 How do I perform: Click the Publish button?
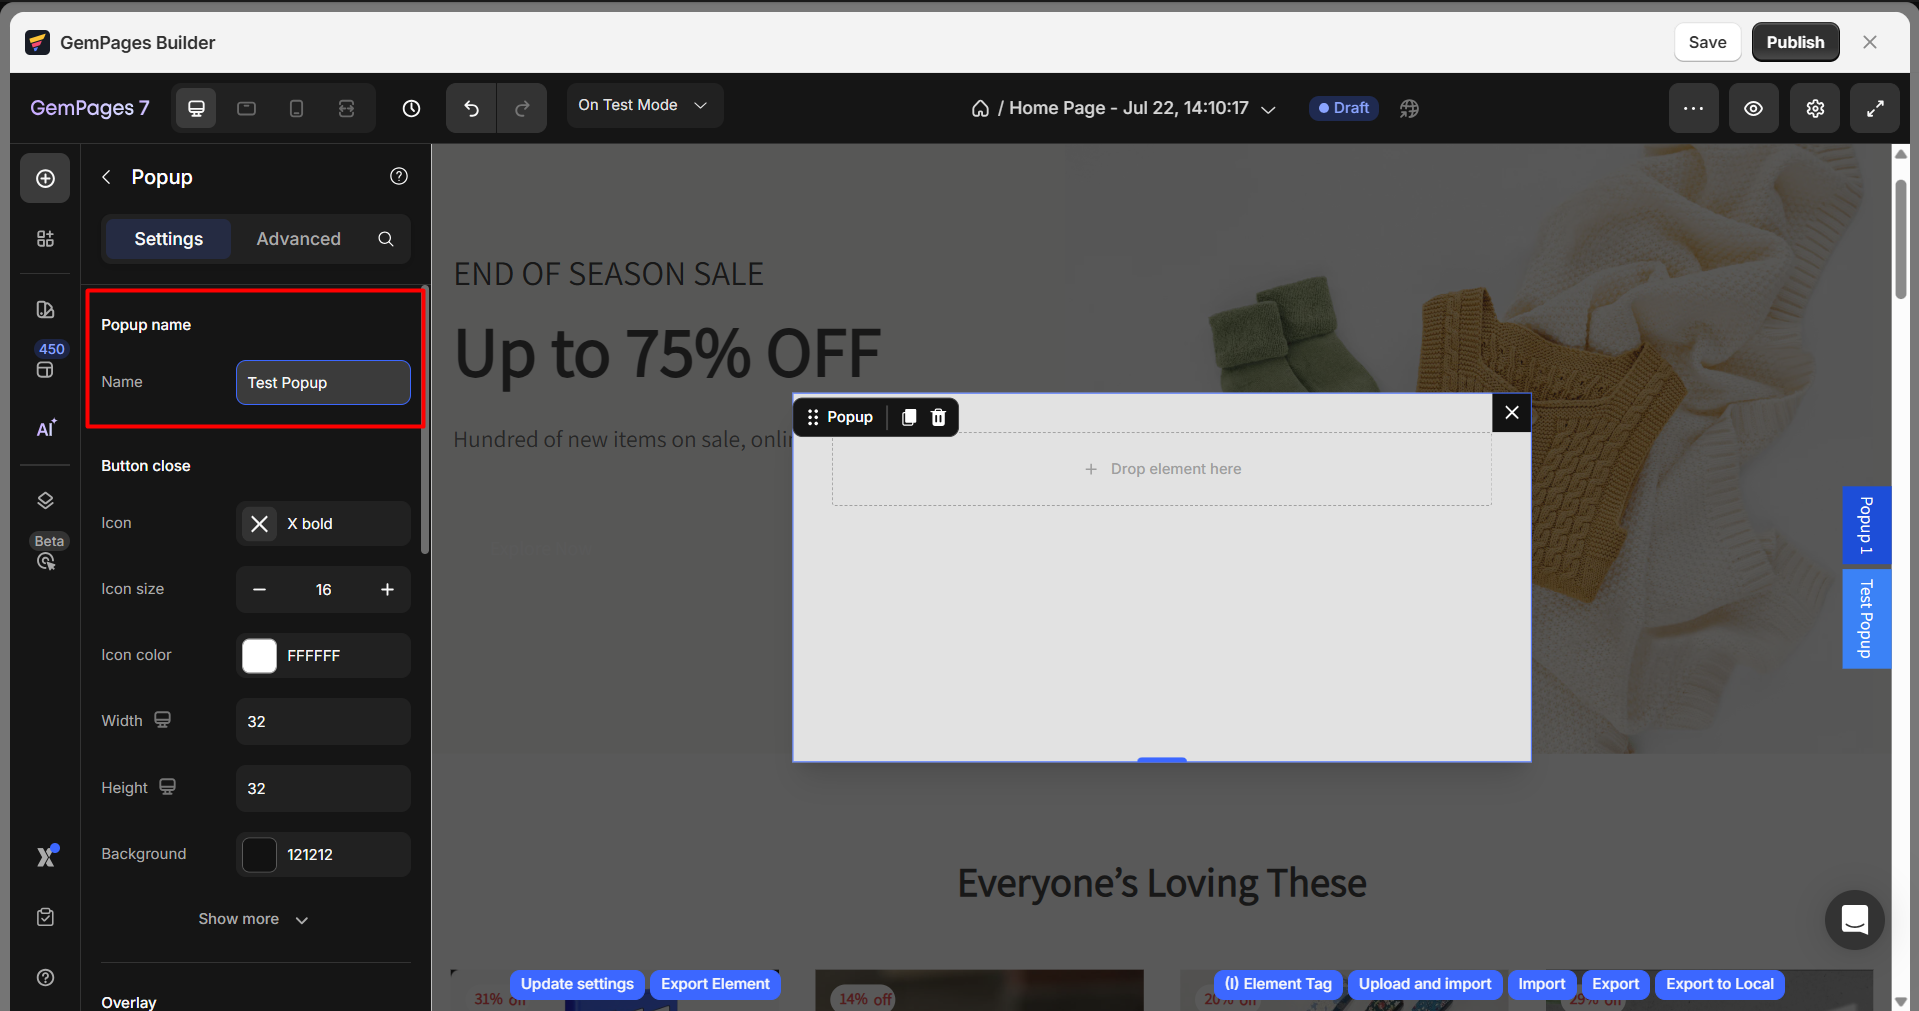1795,42
